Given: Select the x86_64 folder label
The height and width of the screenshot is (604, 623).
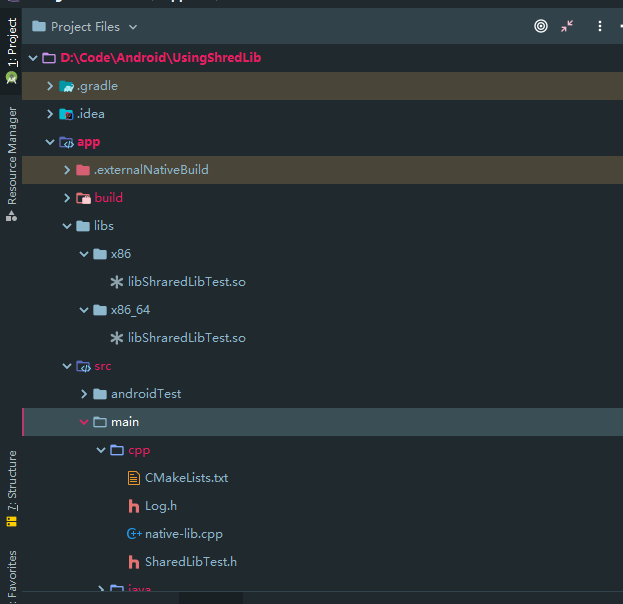Looking at the screenshot, I should (130, 310).
